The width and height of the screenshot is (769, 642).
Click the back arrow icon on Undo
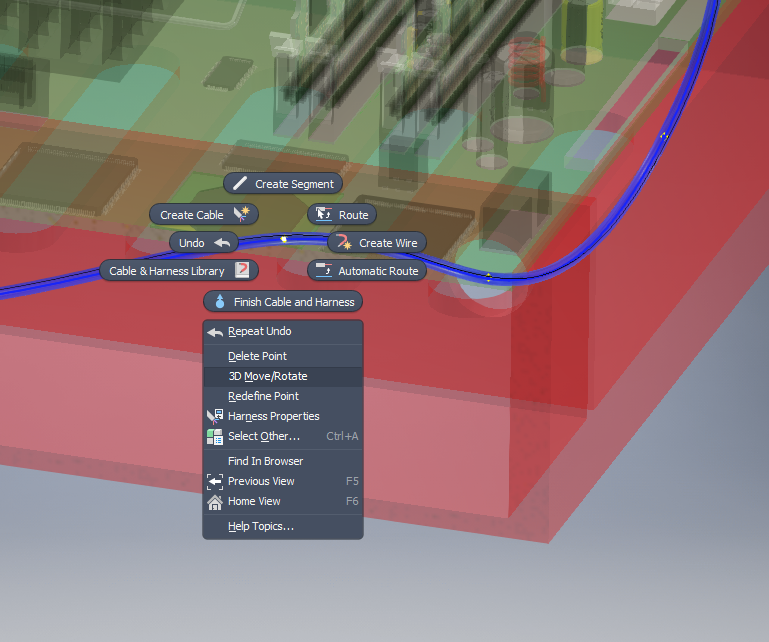click(x=222, y=243)
